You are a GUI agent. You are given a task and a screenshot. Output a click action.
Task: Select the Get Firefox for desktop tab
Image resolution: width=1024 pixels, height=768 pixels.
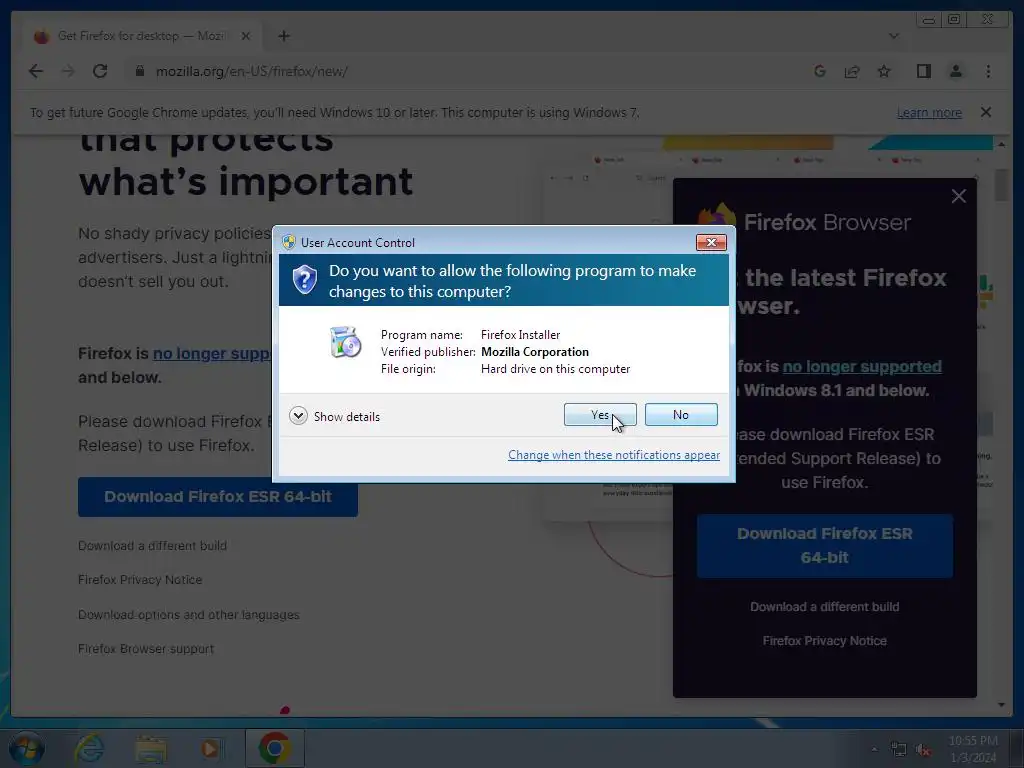(x=142, y=36)
